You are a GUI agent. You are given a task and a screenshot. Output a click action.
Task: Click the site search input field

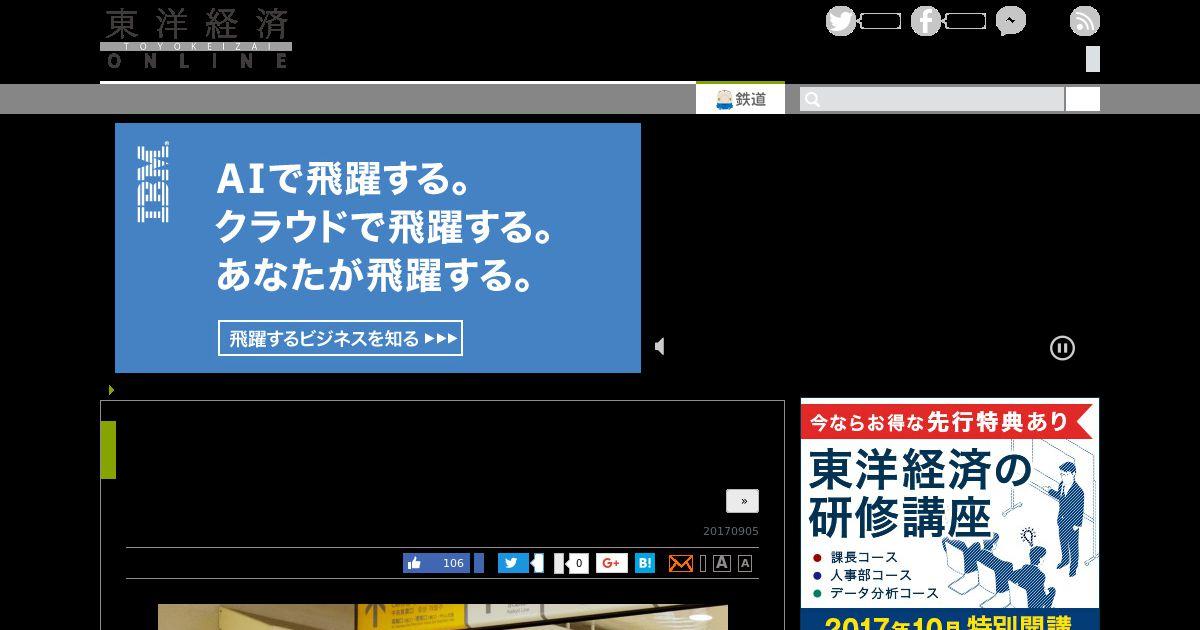pyautogui.click(x=932, y=99)
